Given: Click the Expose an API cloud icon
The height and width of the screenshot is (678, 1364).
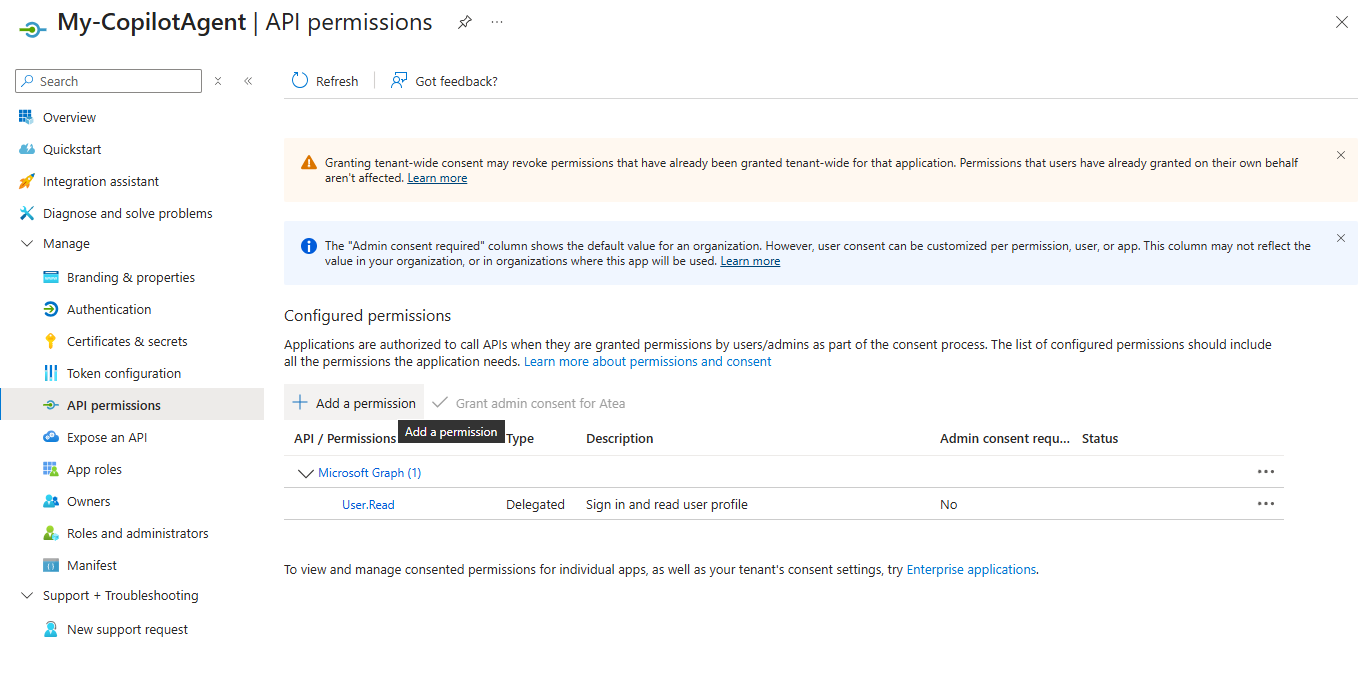Looking at the screenshot, I should (x=50, y=437).
